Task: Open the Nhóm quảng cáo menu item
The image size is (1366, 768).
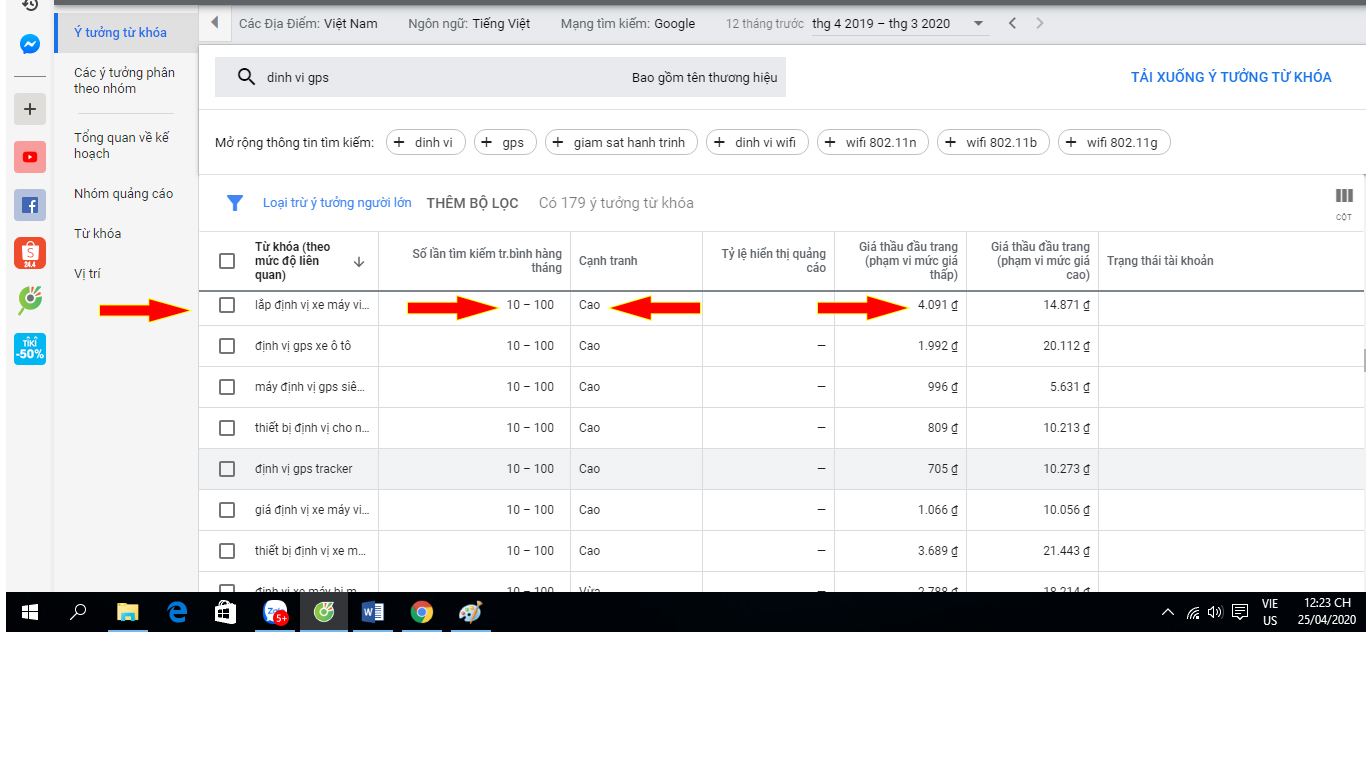Action: pos(123,194)
